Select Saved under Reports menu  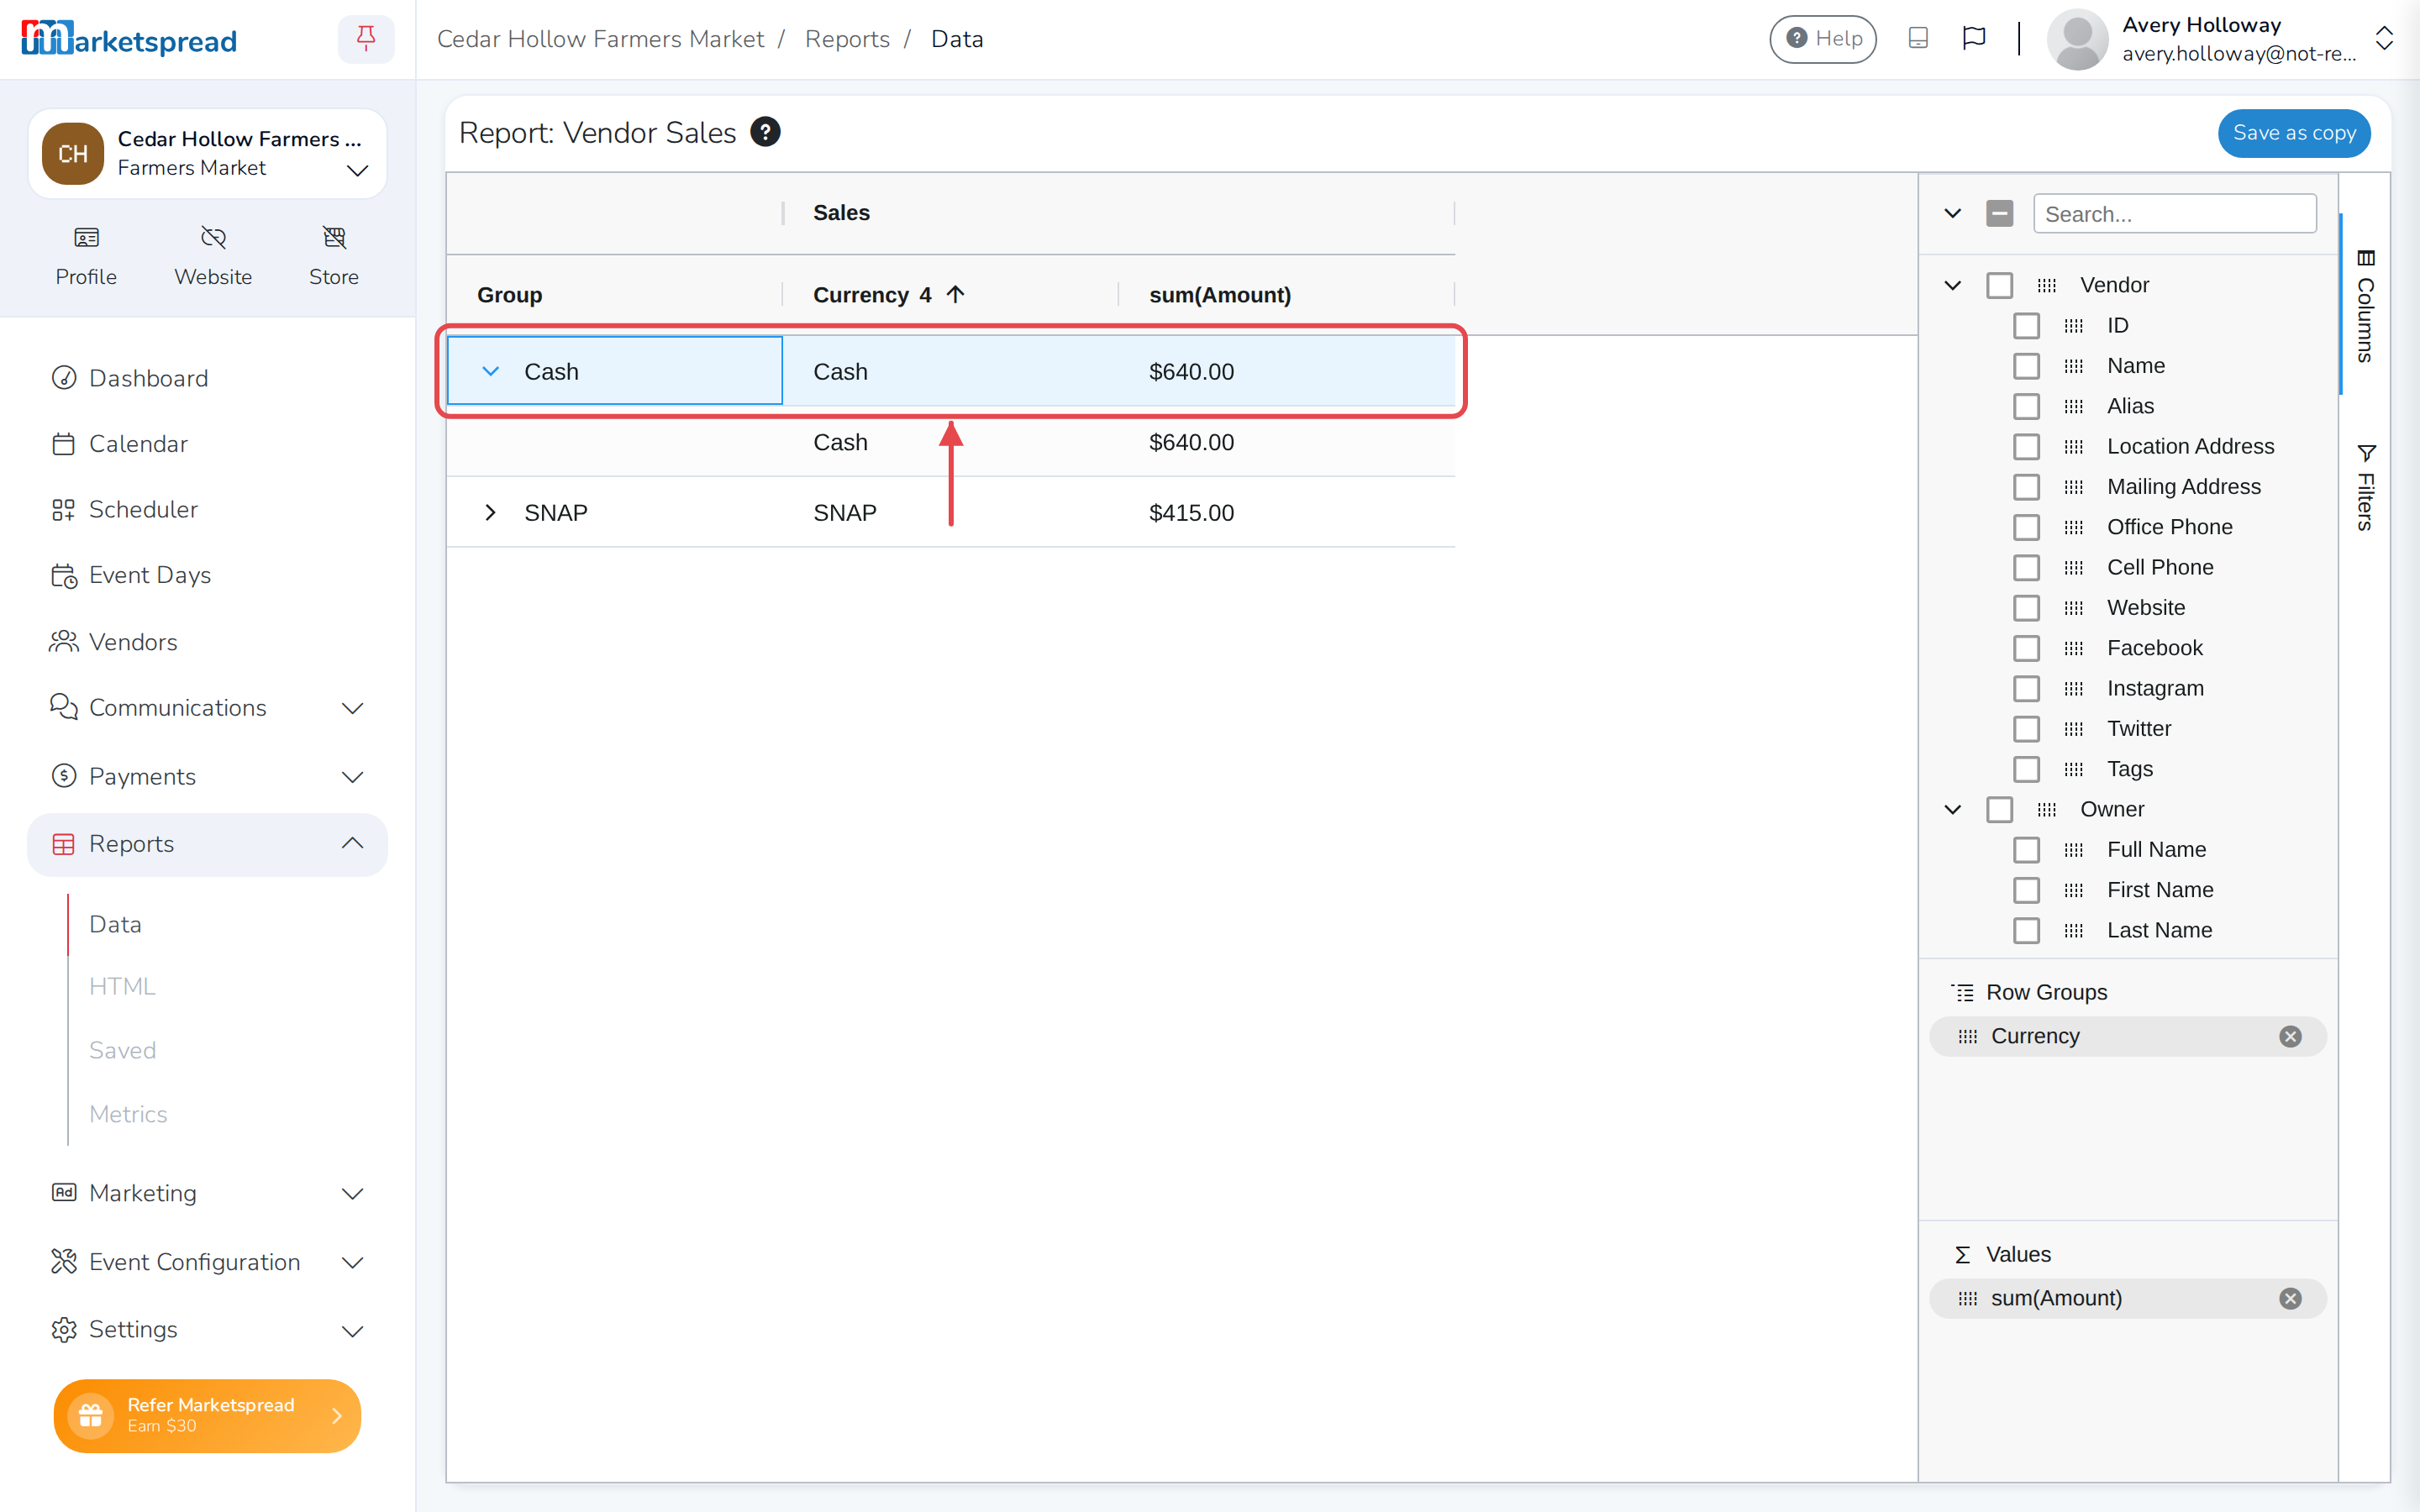pos(122,1050)
